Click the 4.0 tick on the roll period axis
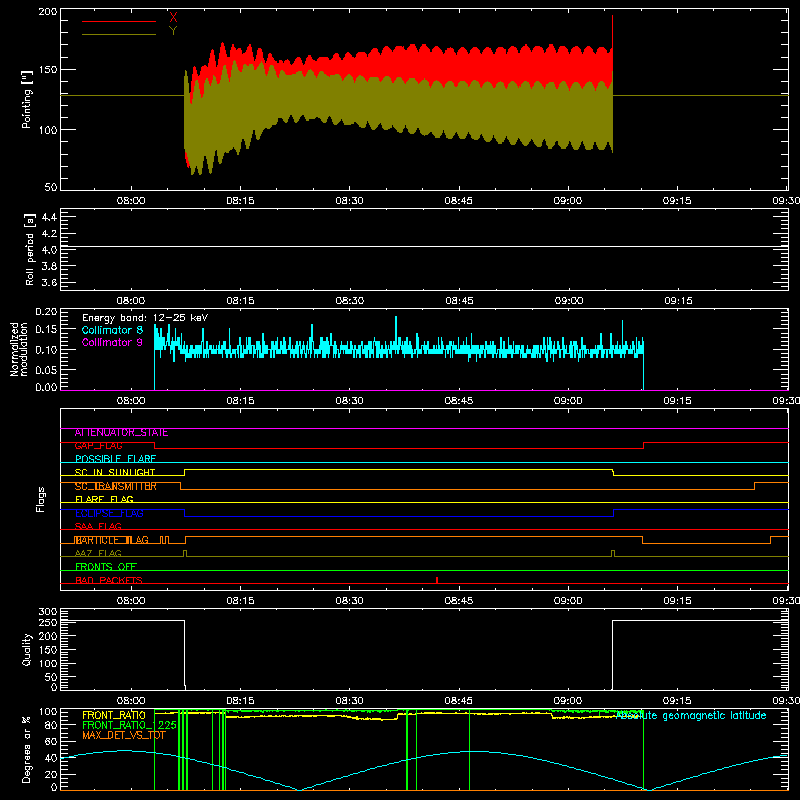The width and height of the screenshot is (800, 800). click(49, 250)
